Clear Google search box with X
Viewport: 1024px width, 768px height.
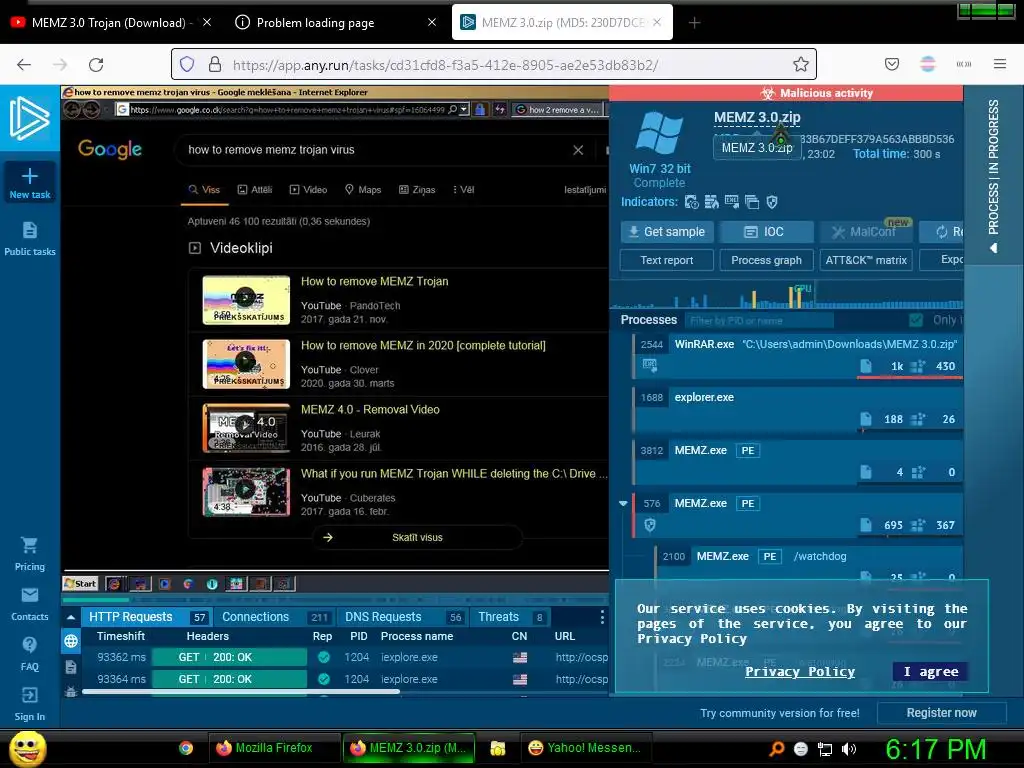(x=578, y=150)
